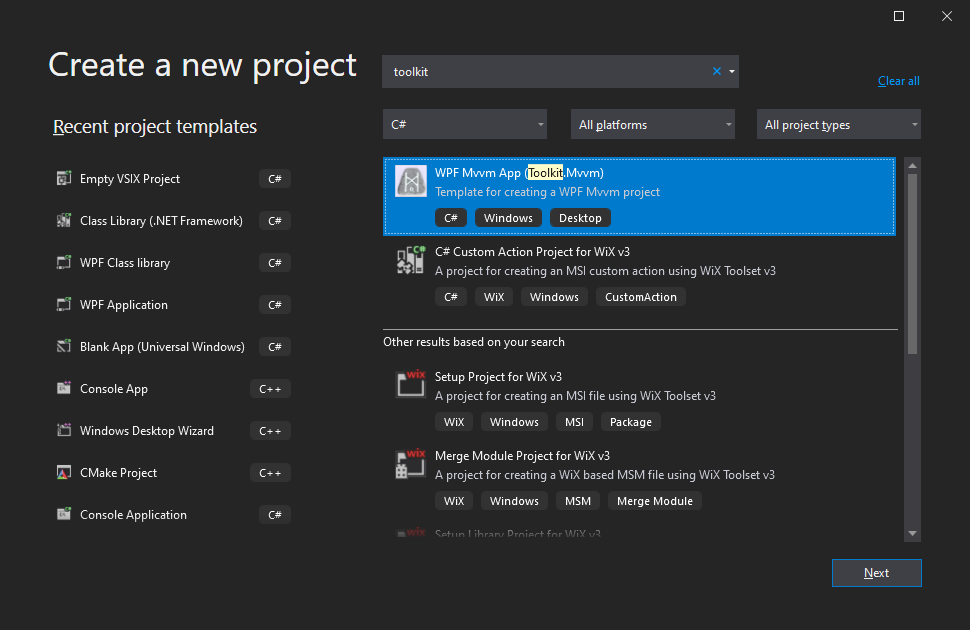Screen dimensions: 970x630
Task: Click Package tag on Setup Project
Action: [x=630, y=422]
